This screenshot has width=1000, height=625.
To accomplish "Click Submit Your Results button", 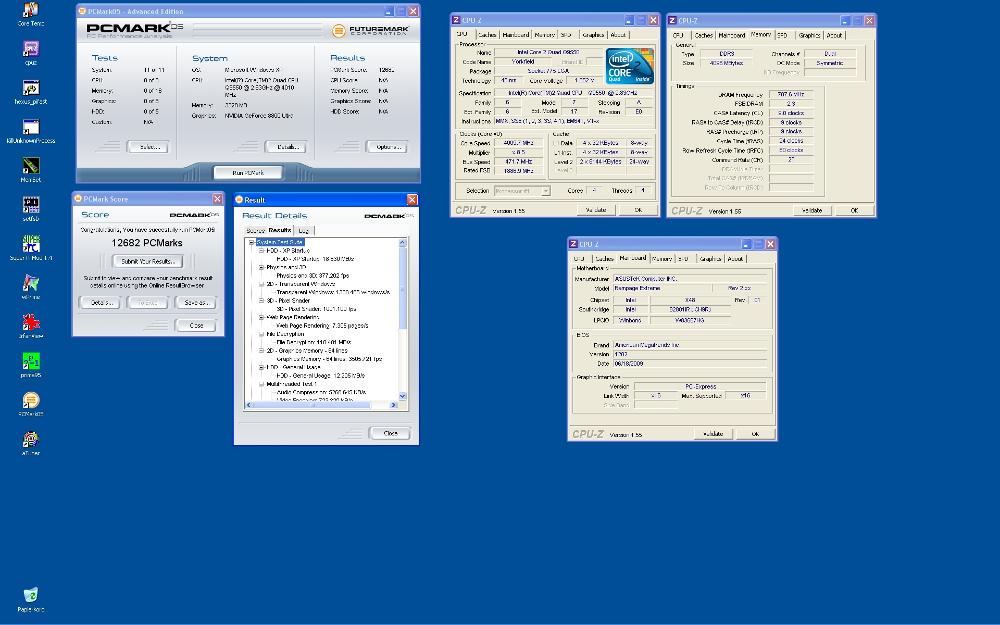I will [x=148, y=261].
